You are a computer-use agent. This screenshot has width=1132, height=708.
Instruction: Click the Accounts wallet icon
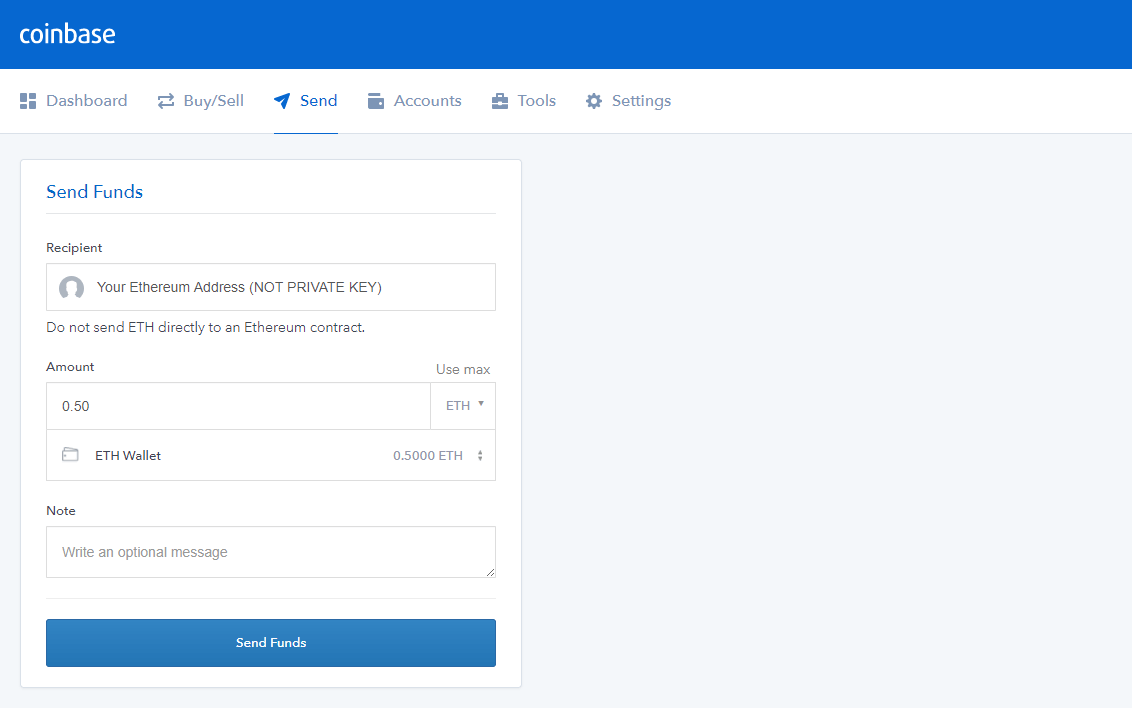375,101
